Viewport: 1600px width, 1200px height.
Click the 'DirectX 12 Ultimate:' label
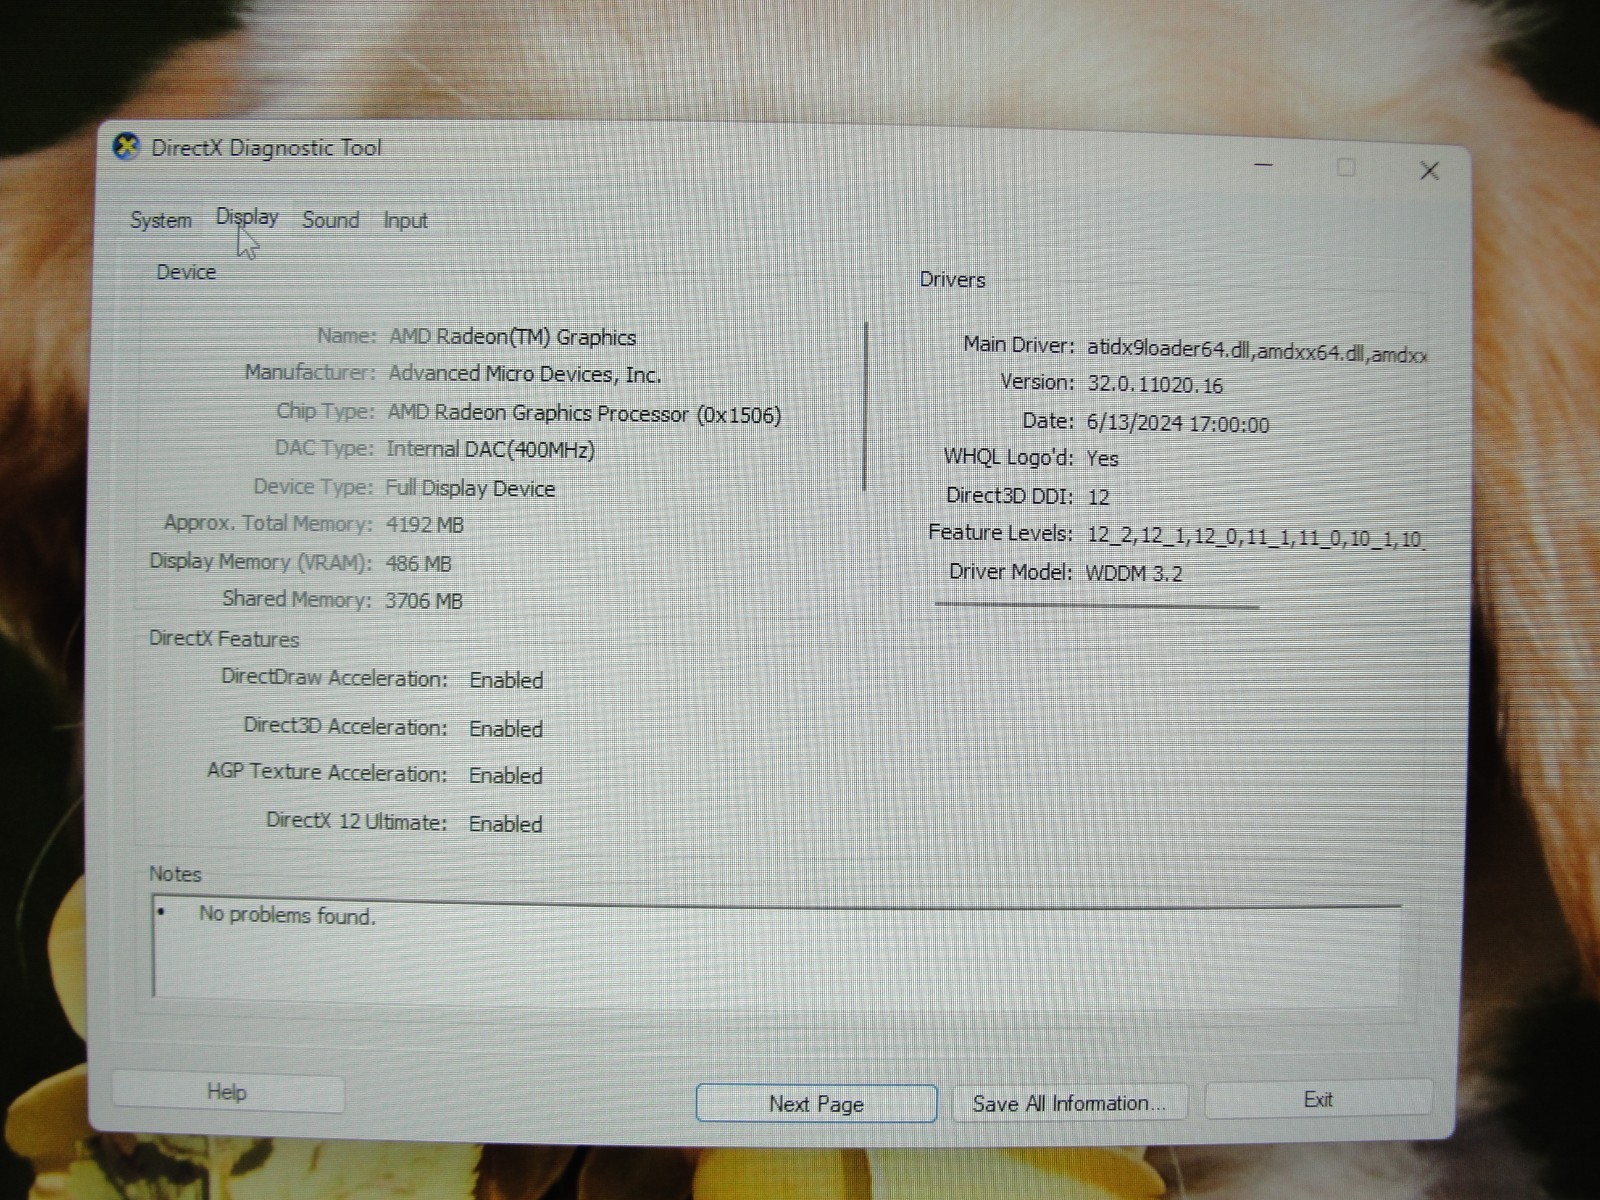pyautogui.click(x=357, y=822)
